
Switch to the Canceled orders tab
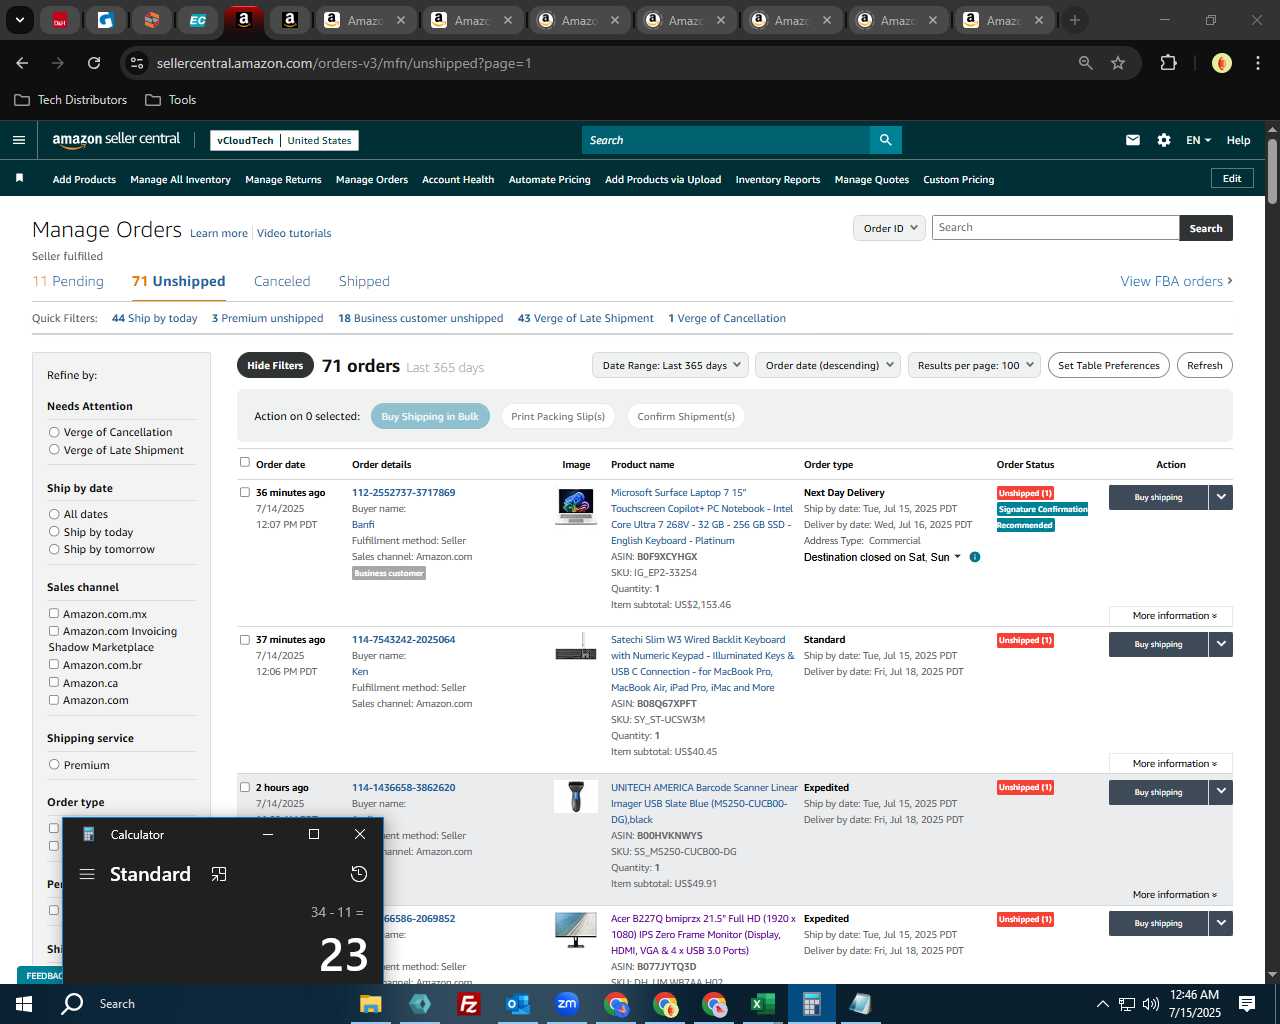(282, 281)
